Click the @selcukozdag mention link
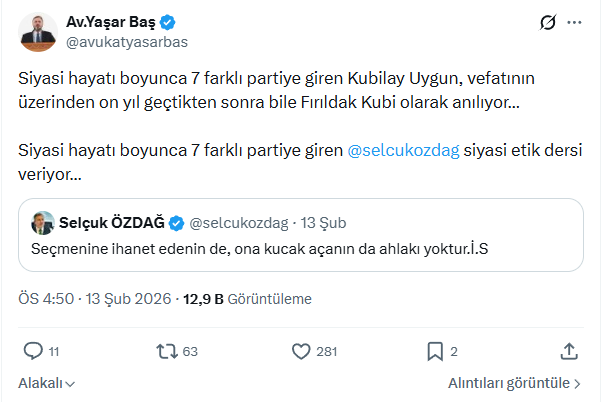 (402, 150)
